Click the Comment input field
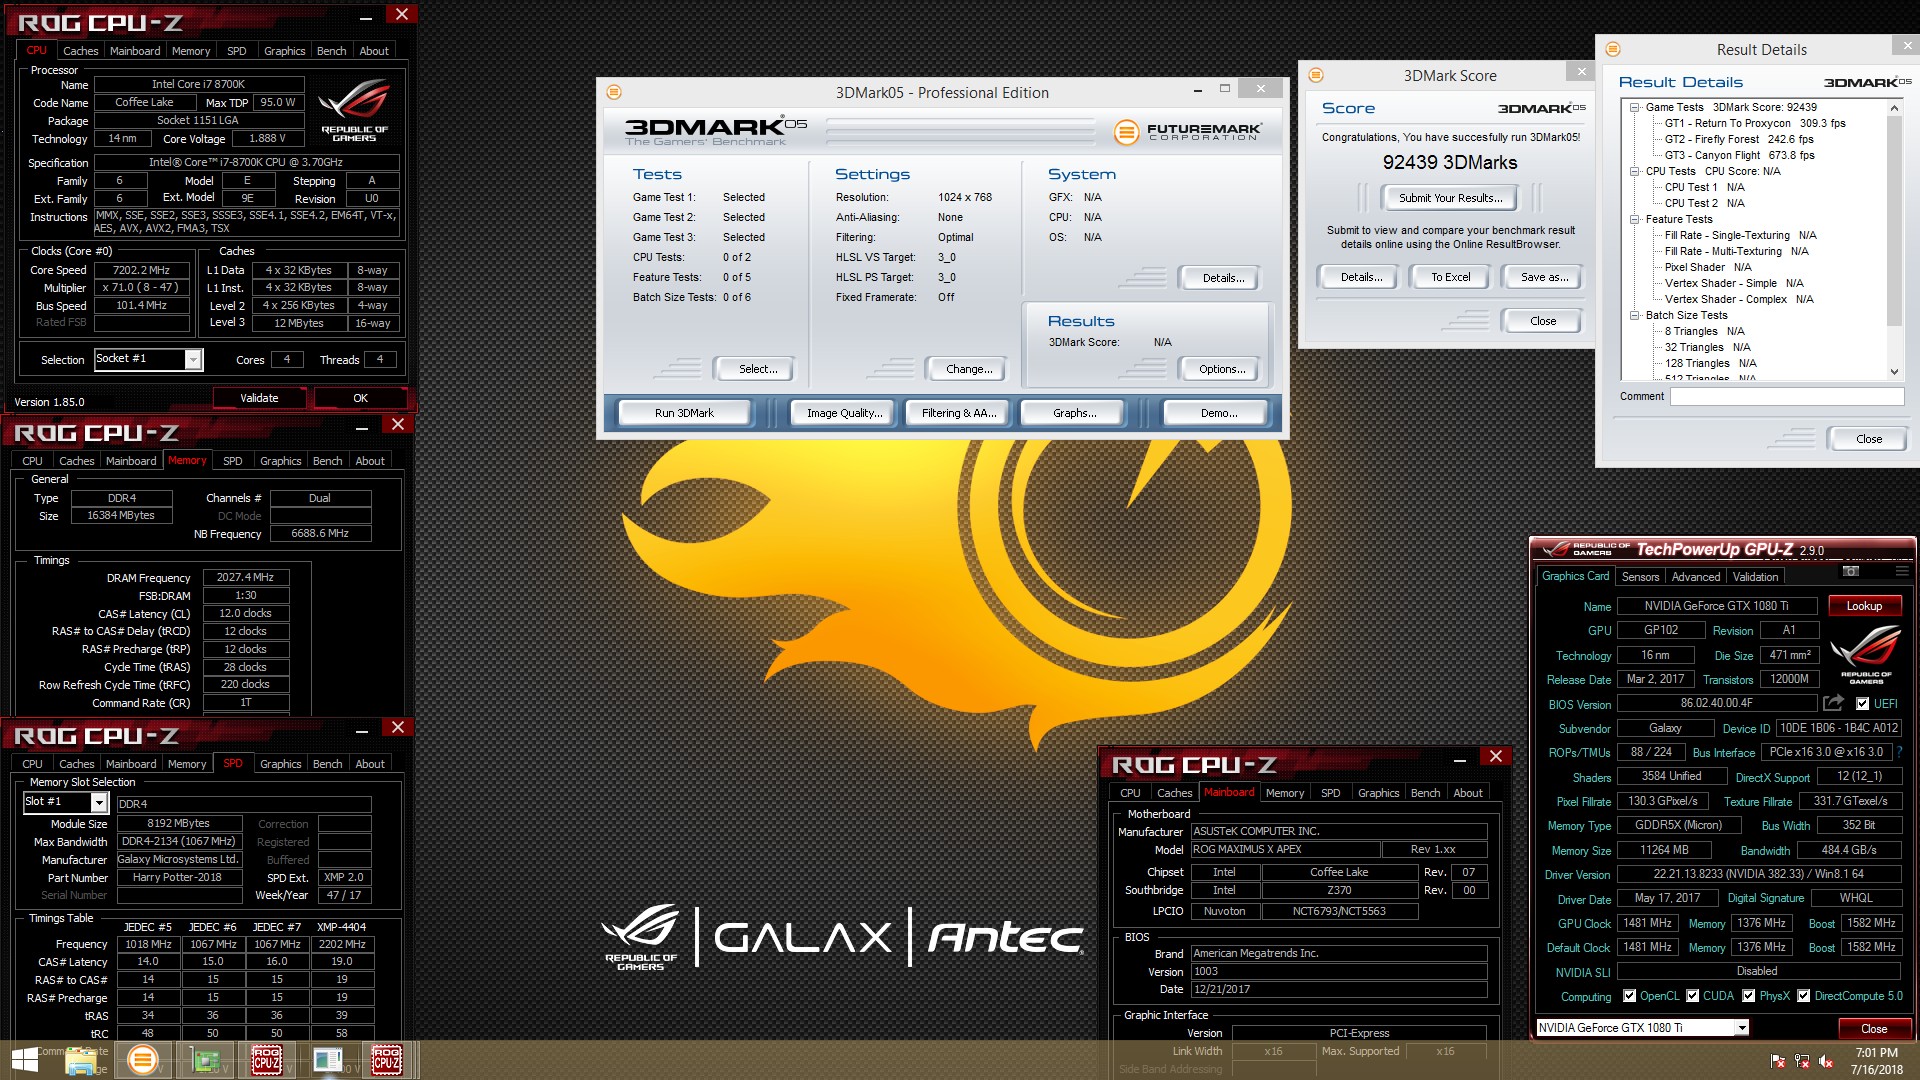 click(x=1787, y=397)
